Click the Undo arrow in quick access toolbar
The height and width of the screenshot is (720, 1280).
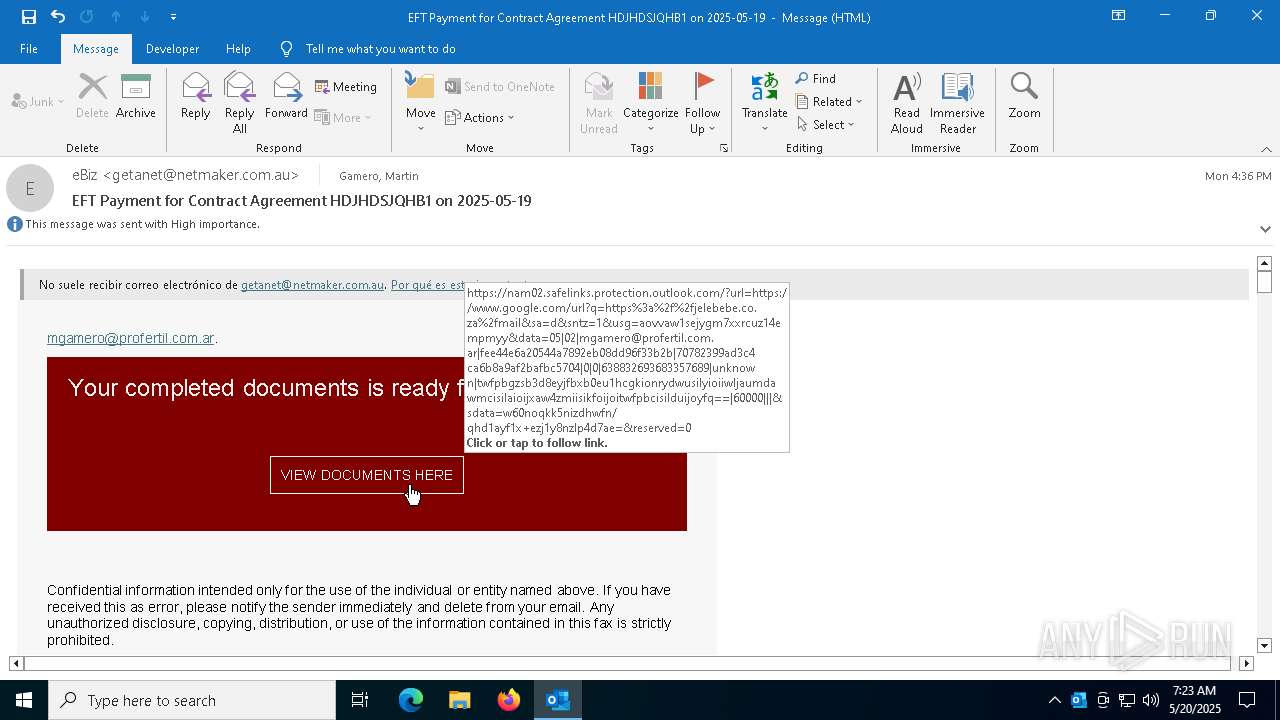58,16
